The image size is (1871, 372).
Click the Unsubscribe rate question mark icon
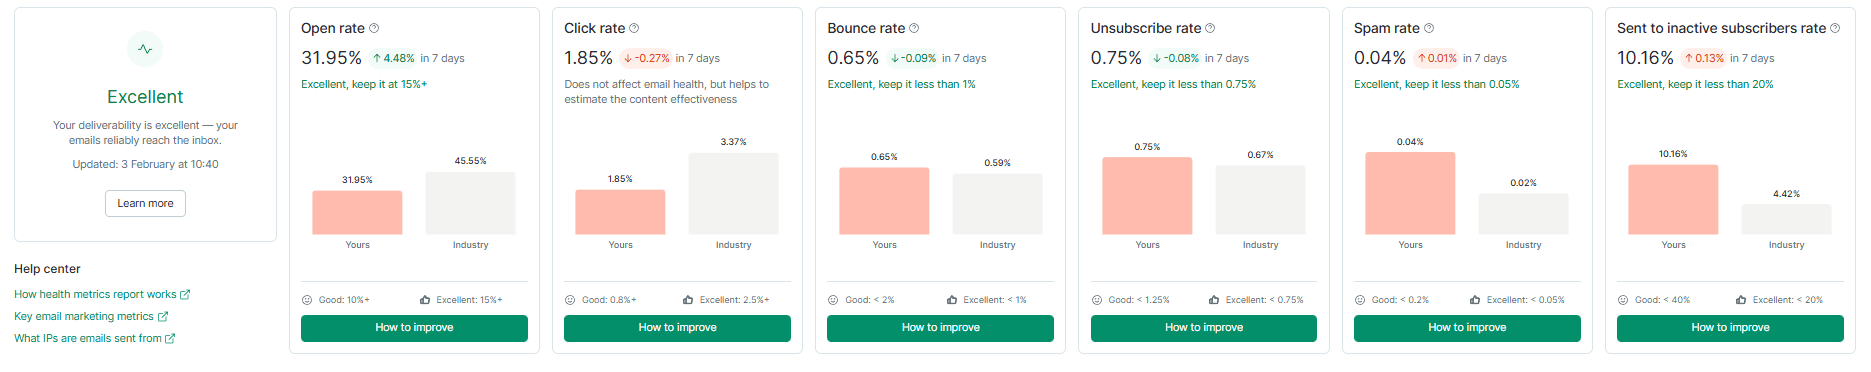click(1210, 28)
